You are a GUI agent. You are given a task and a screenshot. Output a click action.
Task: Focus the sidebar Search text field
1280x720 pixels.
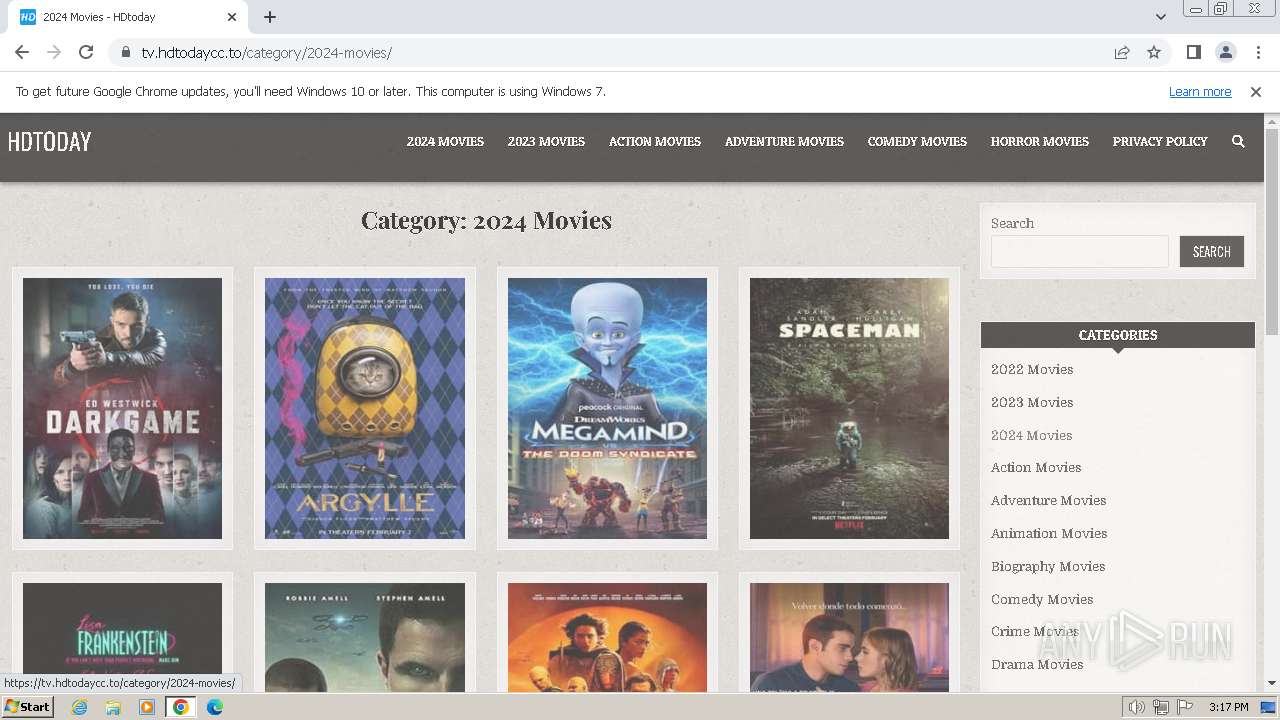point(1079,251)
